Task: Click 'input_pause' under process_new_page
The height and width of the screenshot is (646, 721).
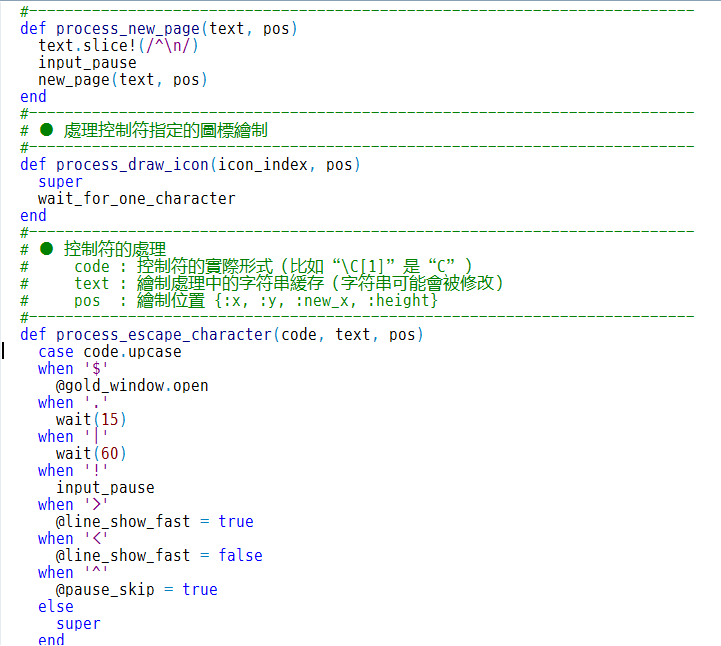Action: (87, 63)
